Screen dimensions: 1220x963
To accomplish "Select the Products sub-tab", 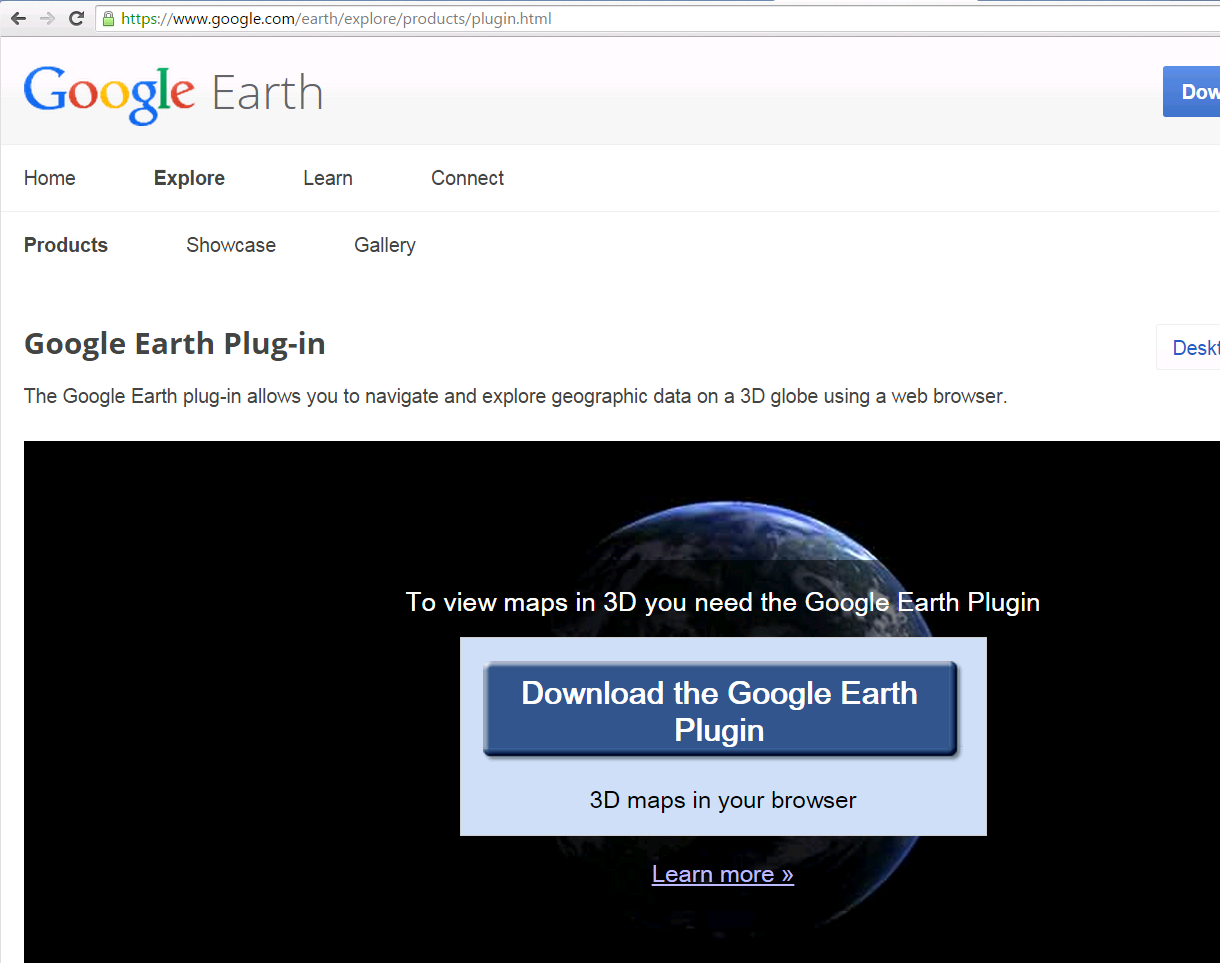I will click(66, 245).
